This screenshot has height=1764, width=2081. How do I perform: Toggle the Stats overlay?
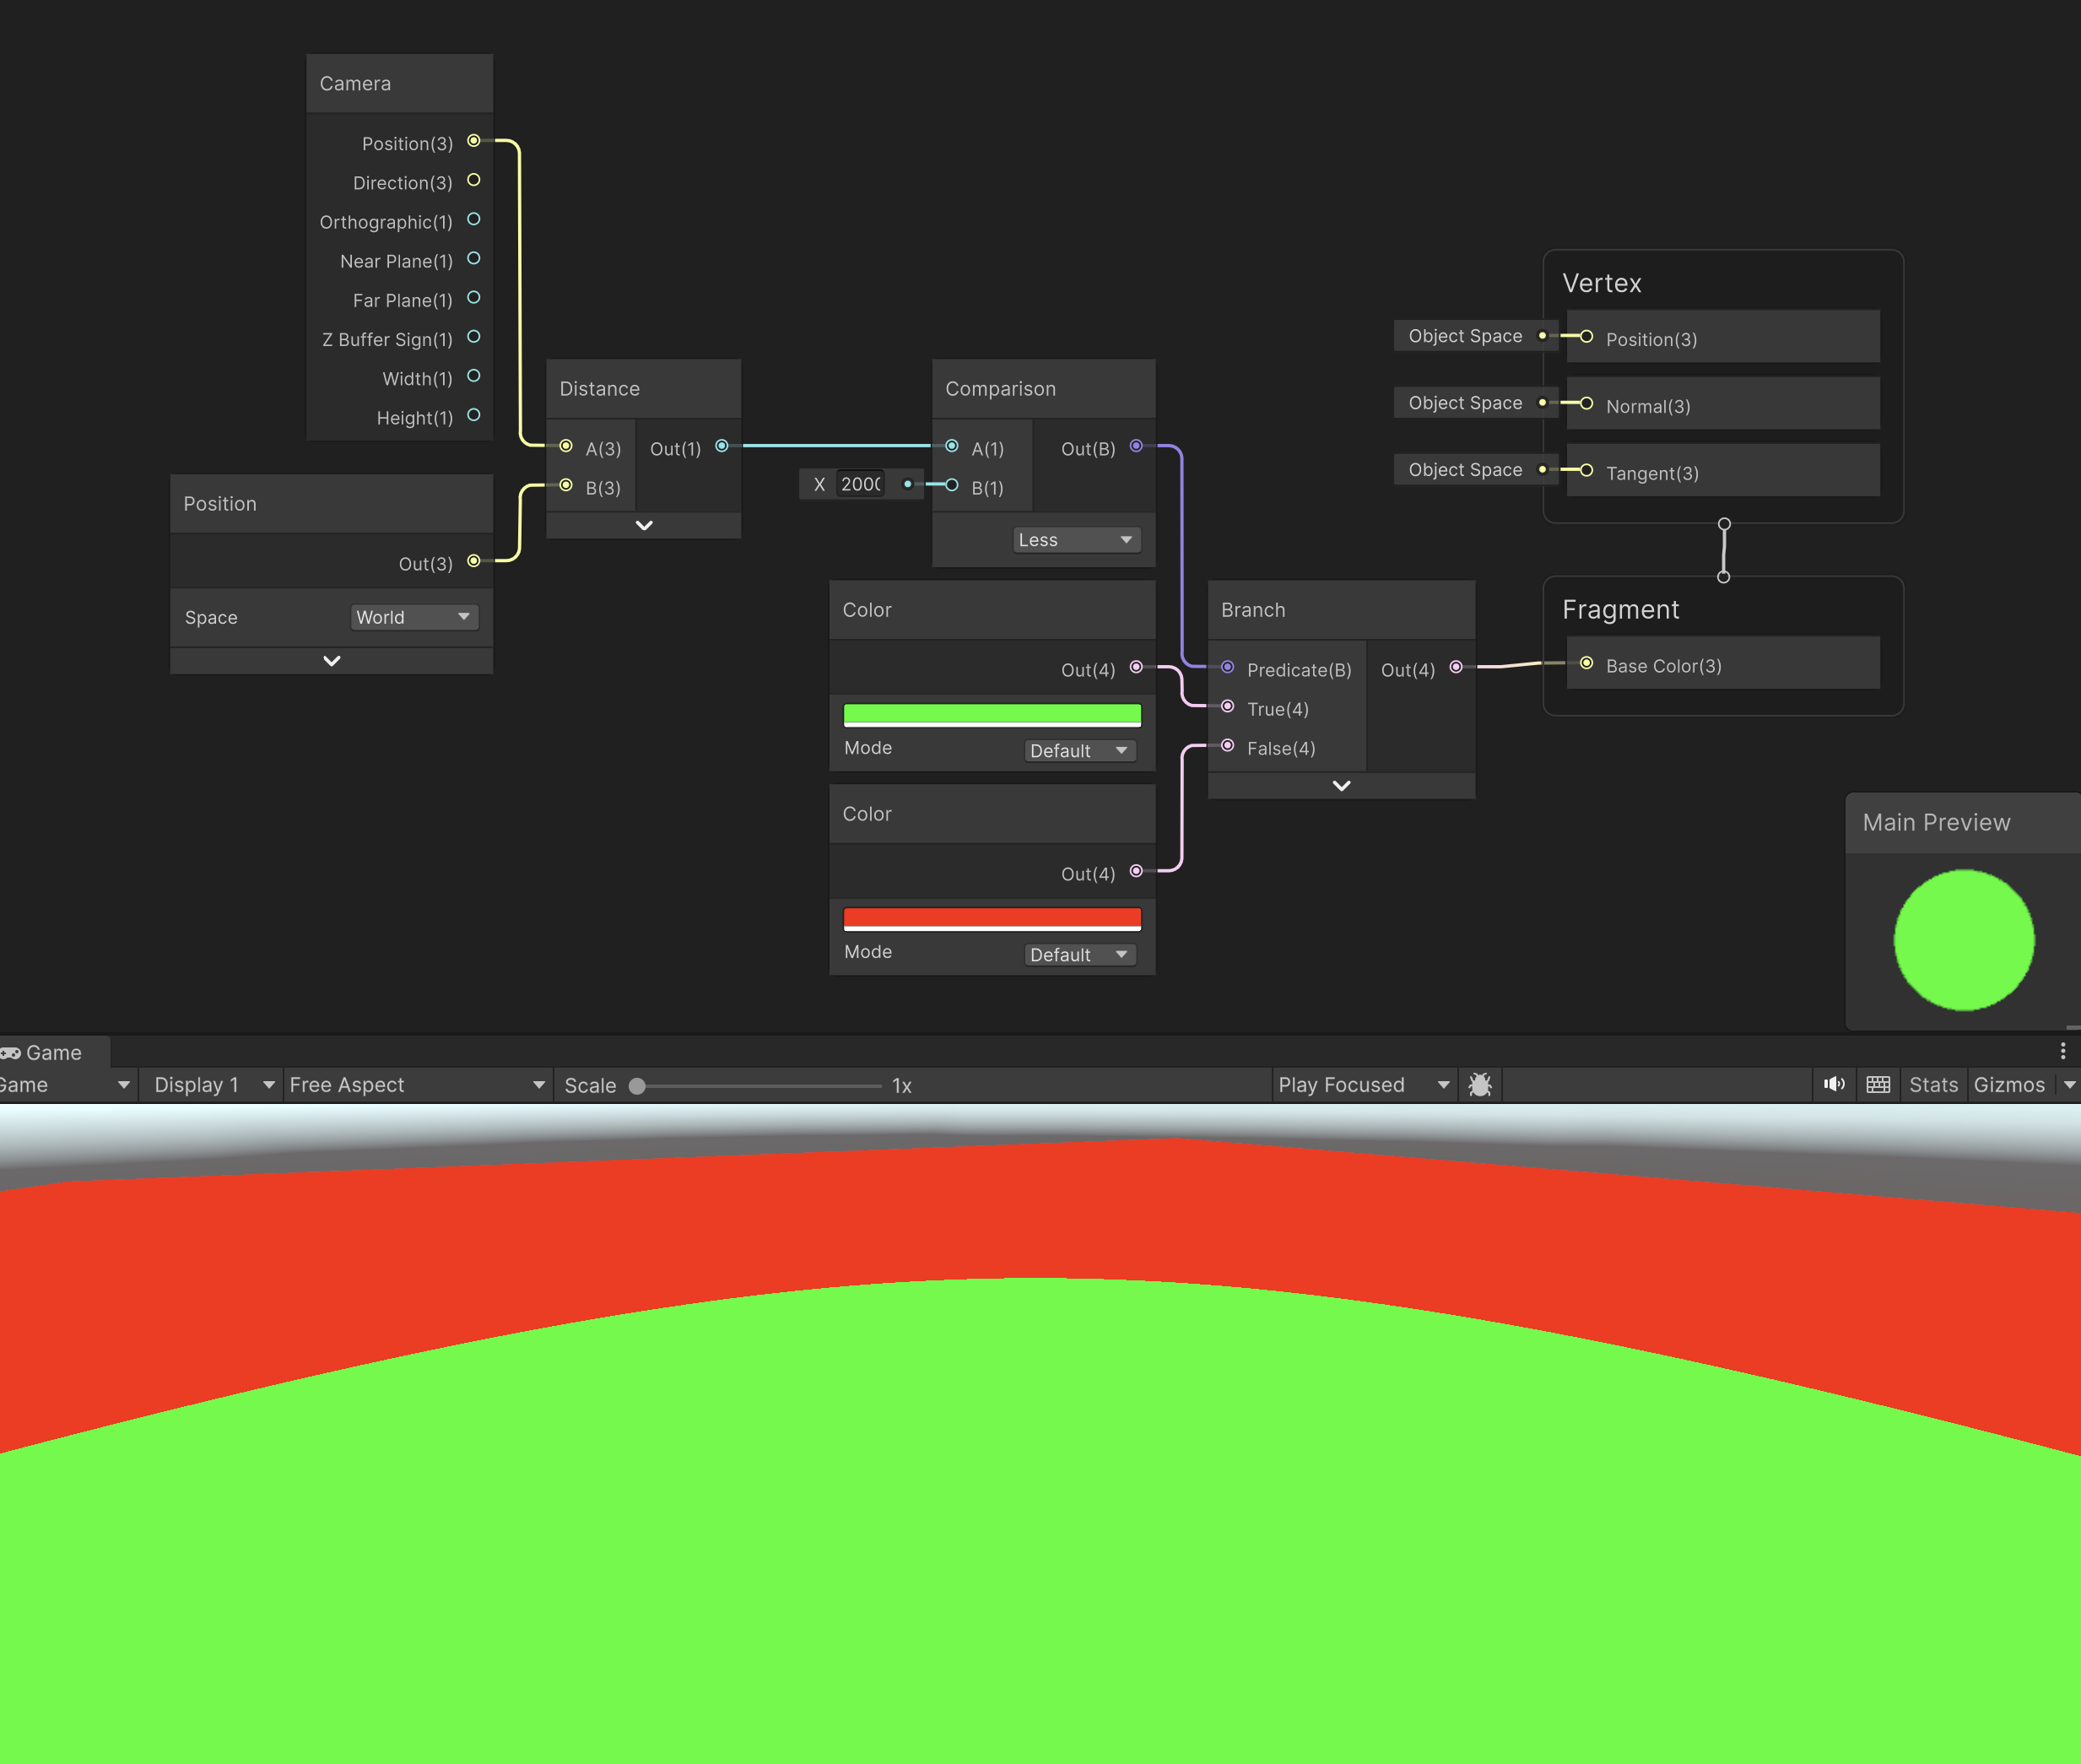[x=1933, y=1085]
